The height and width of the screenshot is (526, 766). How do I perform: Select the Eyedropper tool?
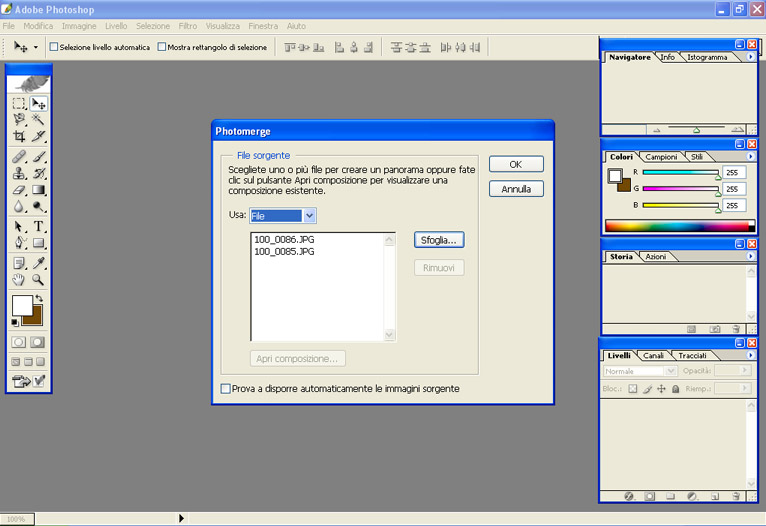[39, 263]
